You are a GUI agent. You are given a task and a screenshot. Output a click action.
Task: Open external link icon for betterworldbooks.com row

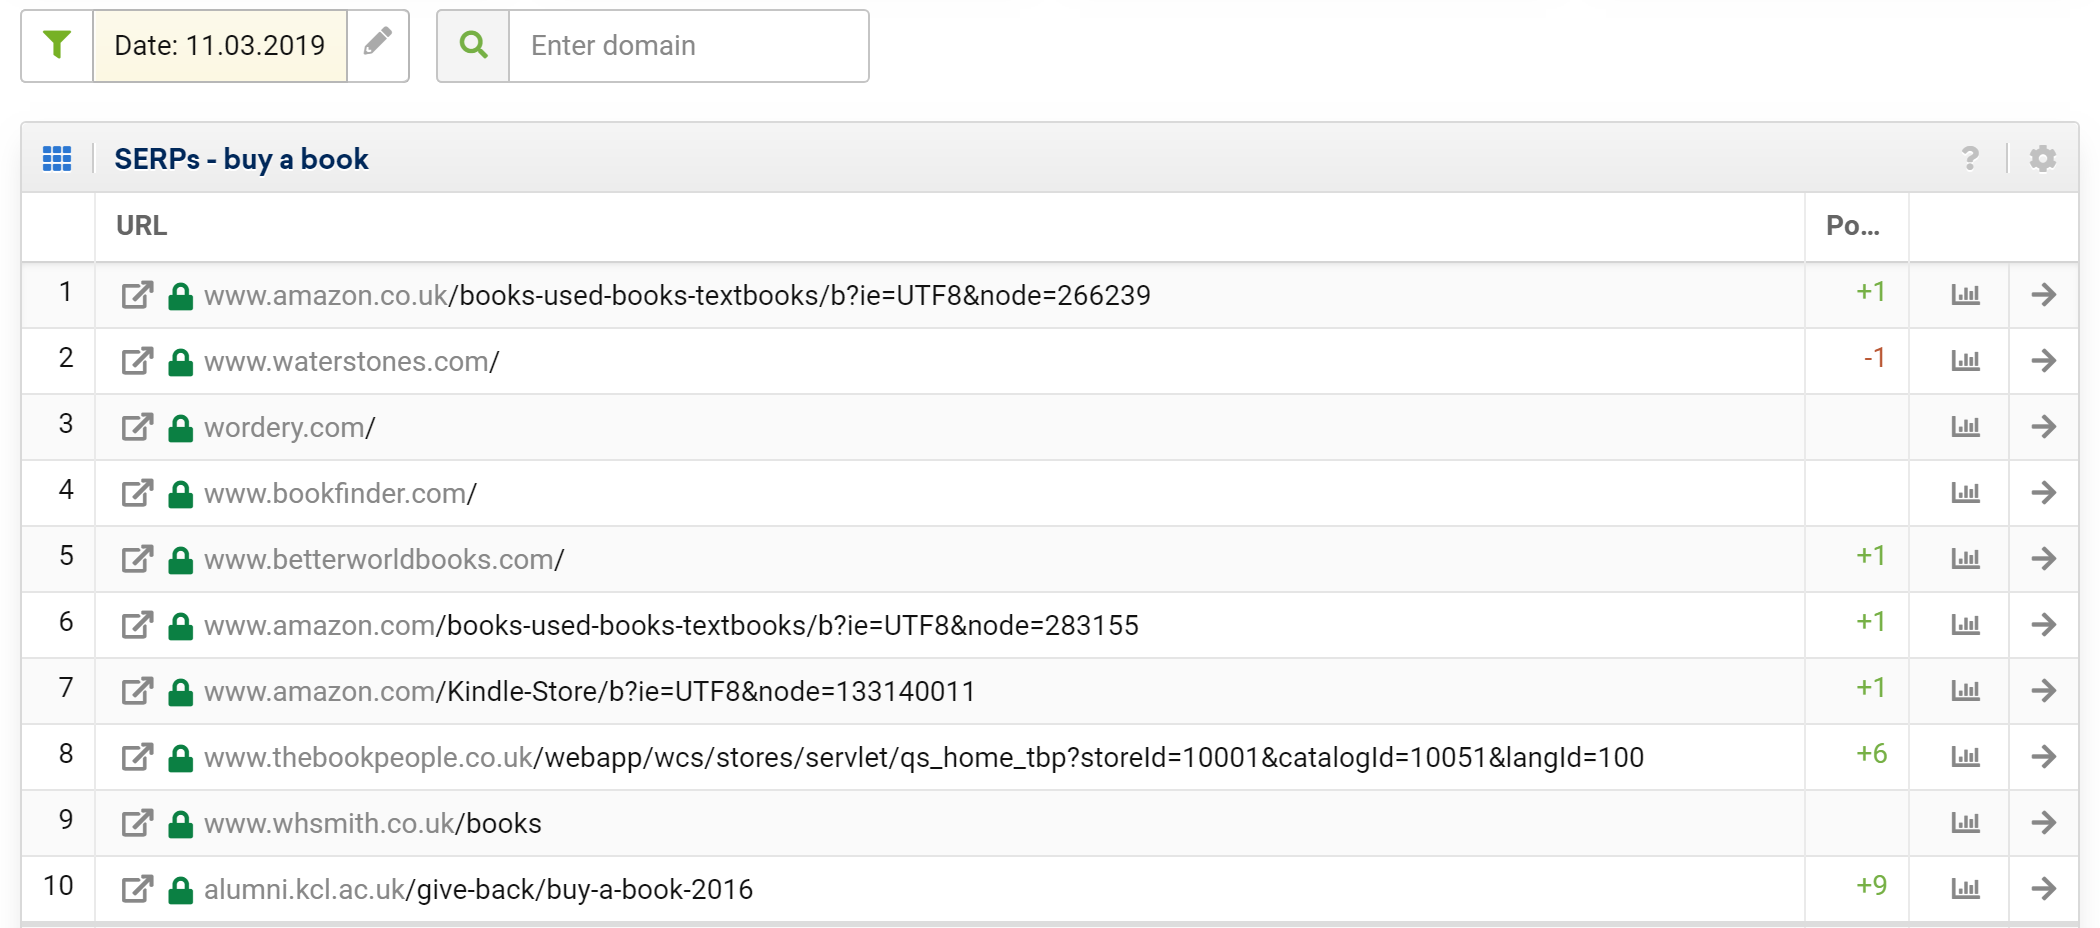[x=137, y=559]
